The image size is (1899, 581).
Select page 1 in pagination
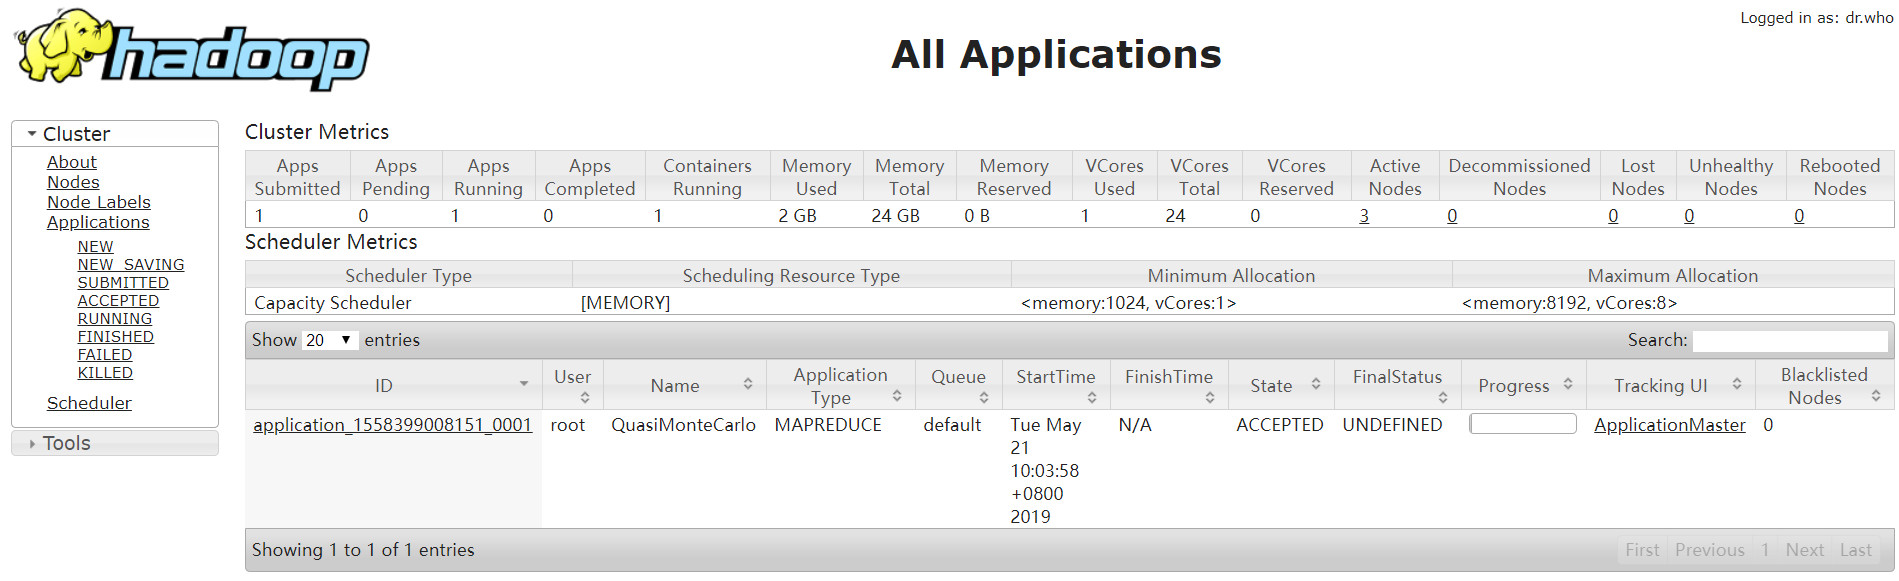pos(1765,550)
